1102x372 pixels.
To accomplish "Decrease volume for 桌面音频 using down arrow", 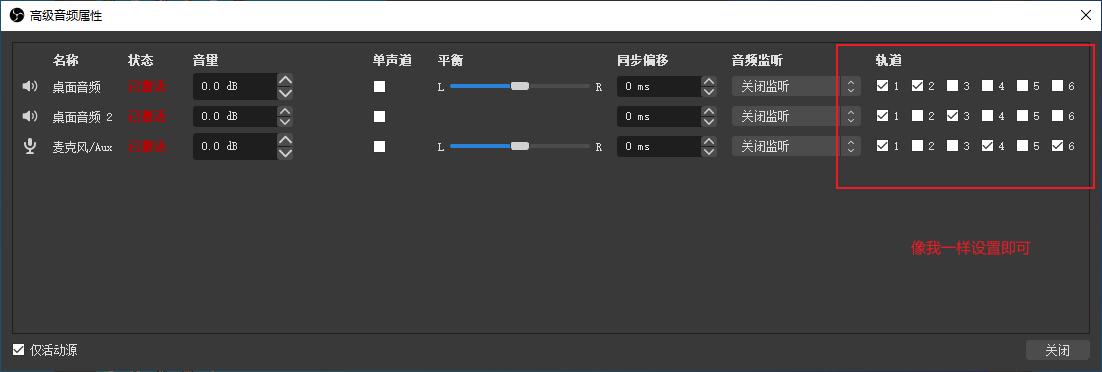I will tap(285, 93).
